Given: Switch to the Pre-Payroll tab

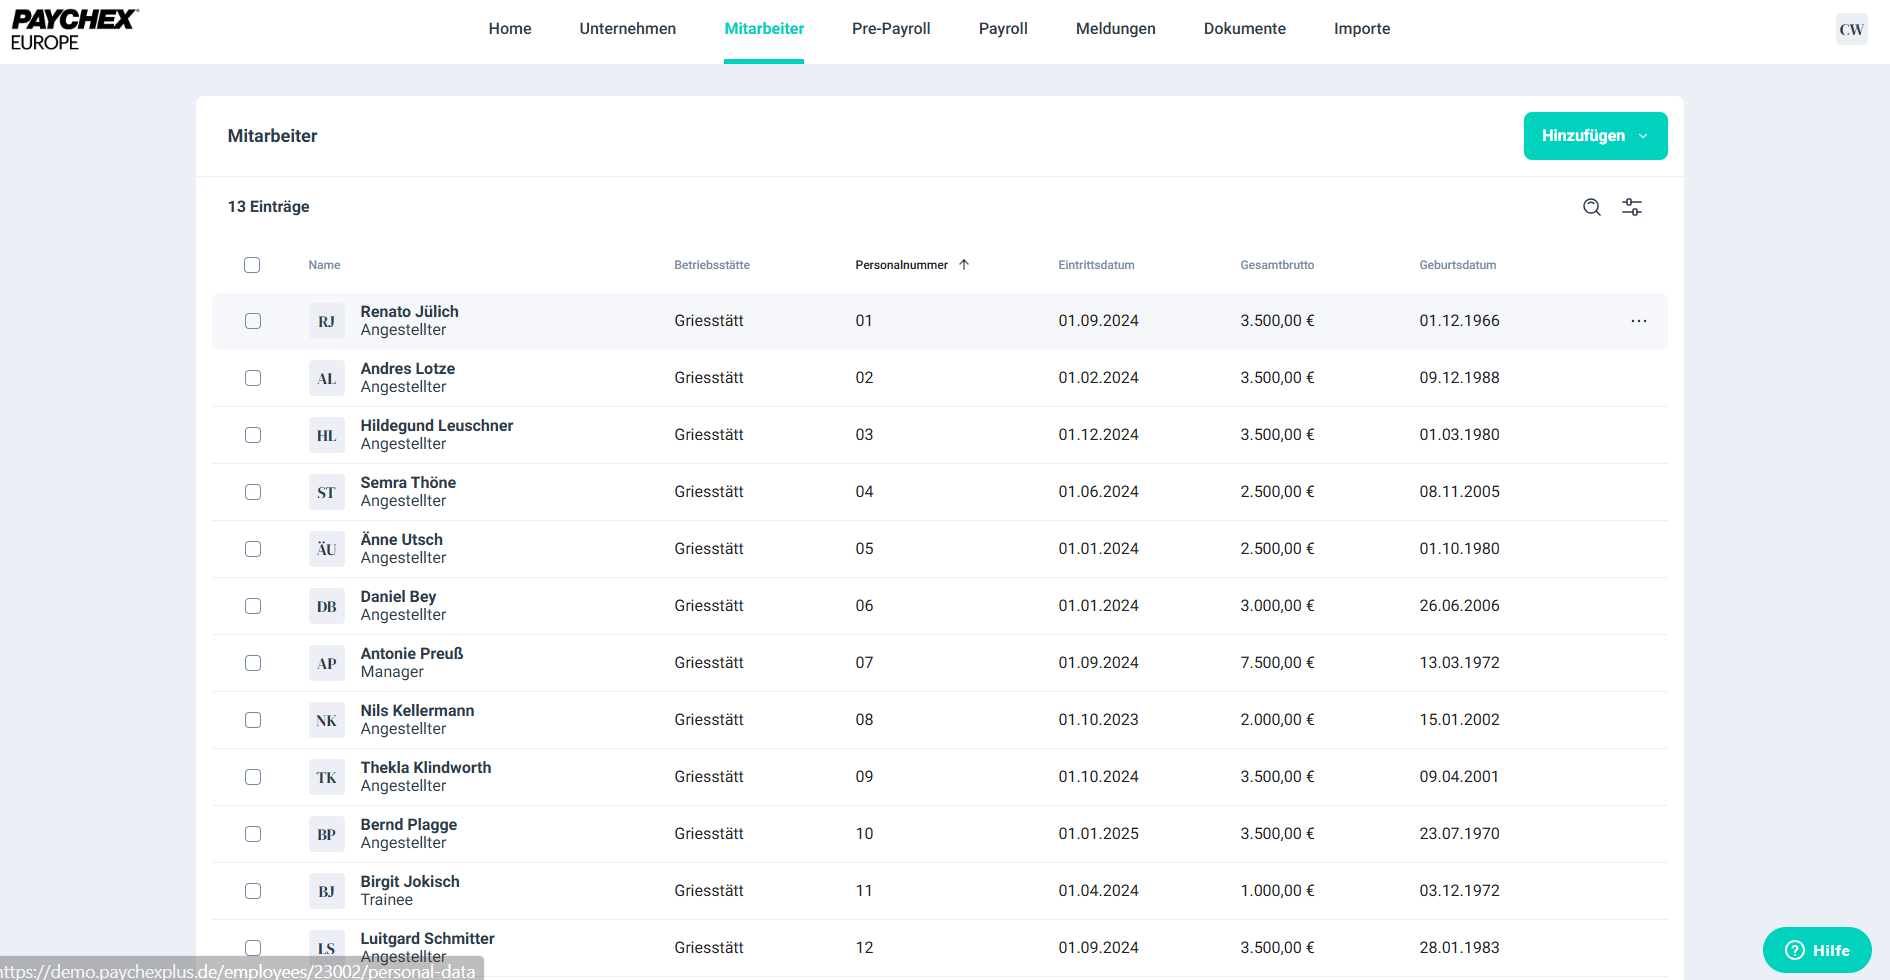Looking at the screenshot, I should click(x=890, y=29).
